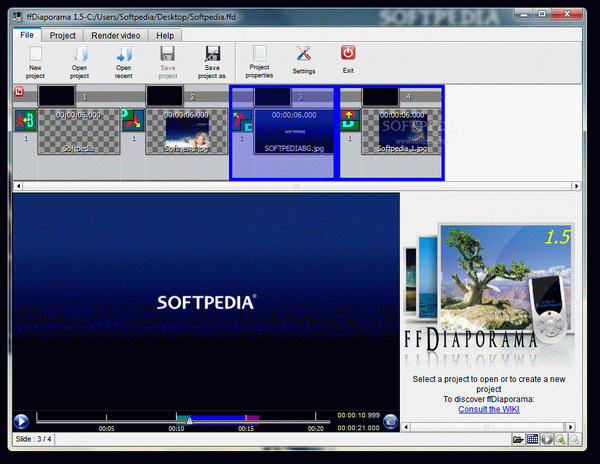Choose Save project as
The width and height of the screenshot is (600, 464).
tap(212, 62)
